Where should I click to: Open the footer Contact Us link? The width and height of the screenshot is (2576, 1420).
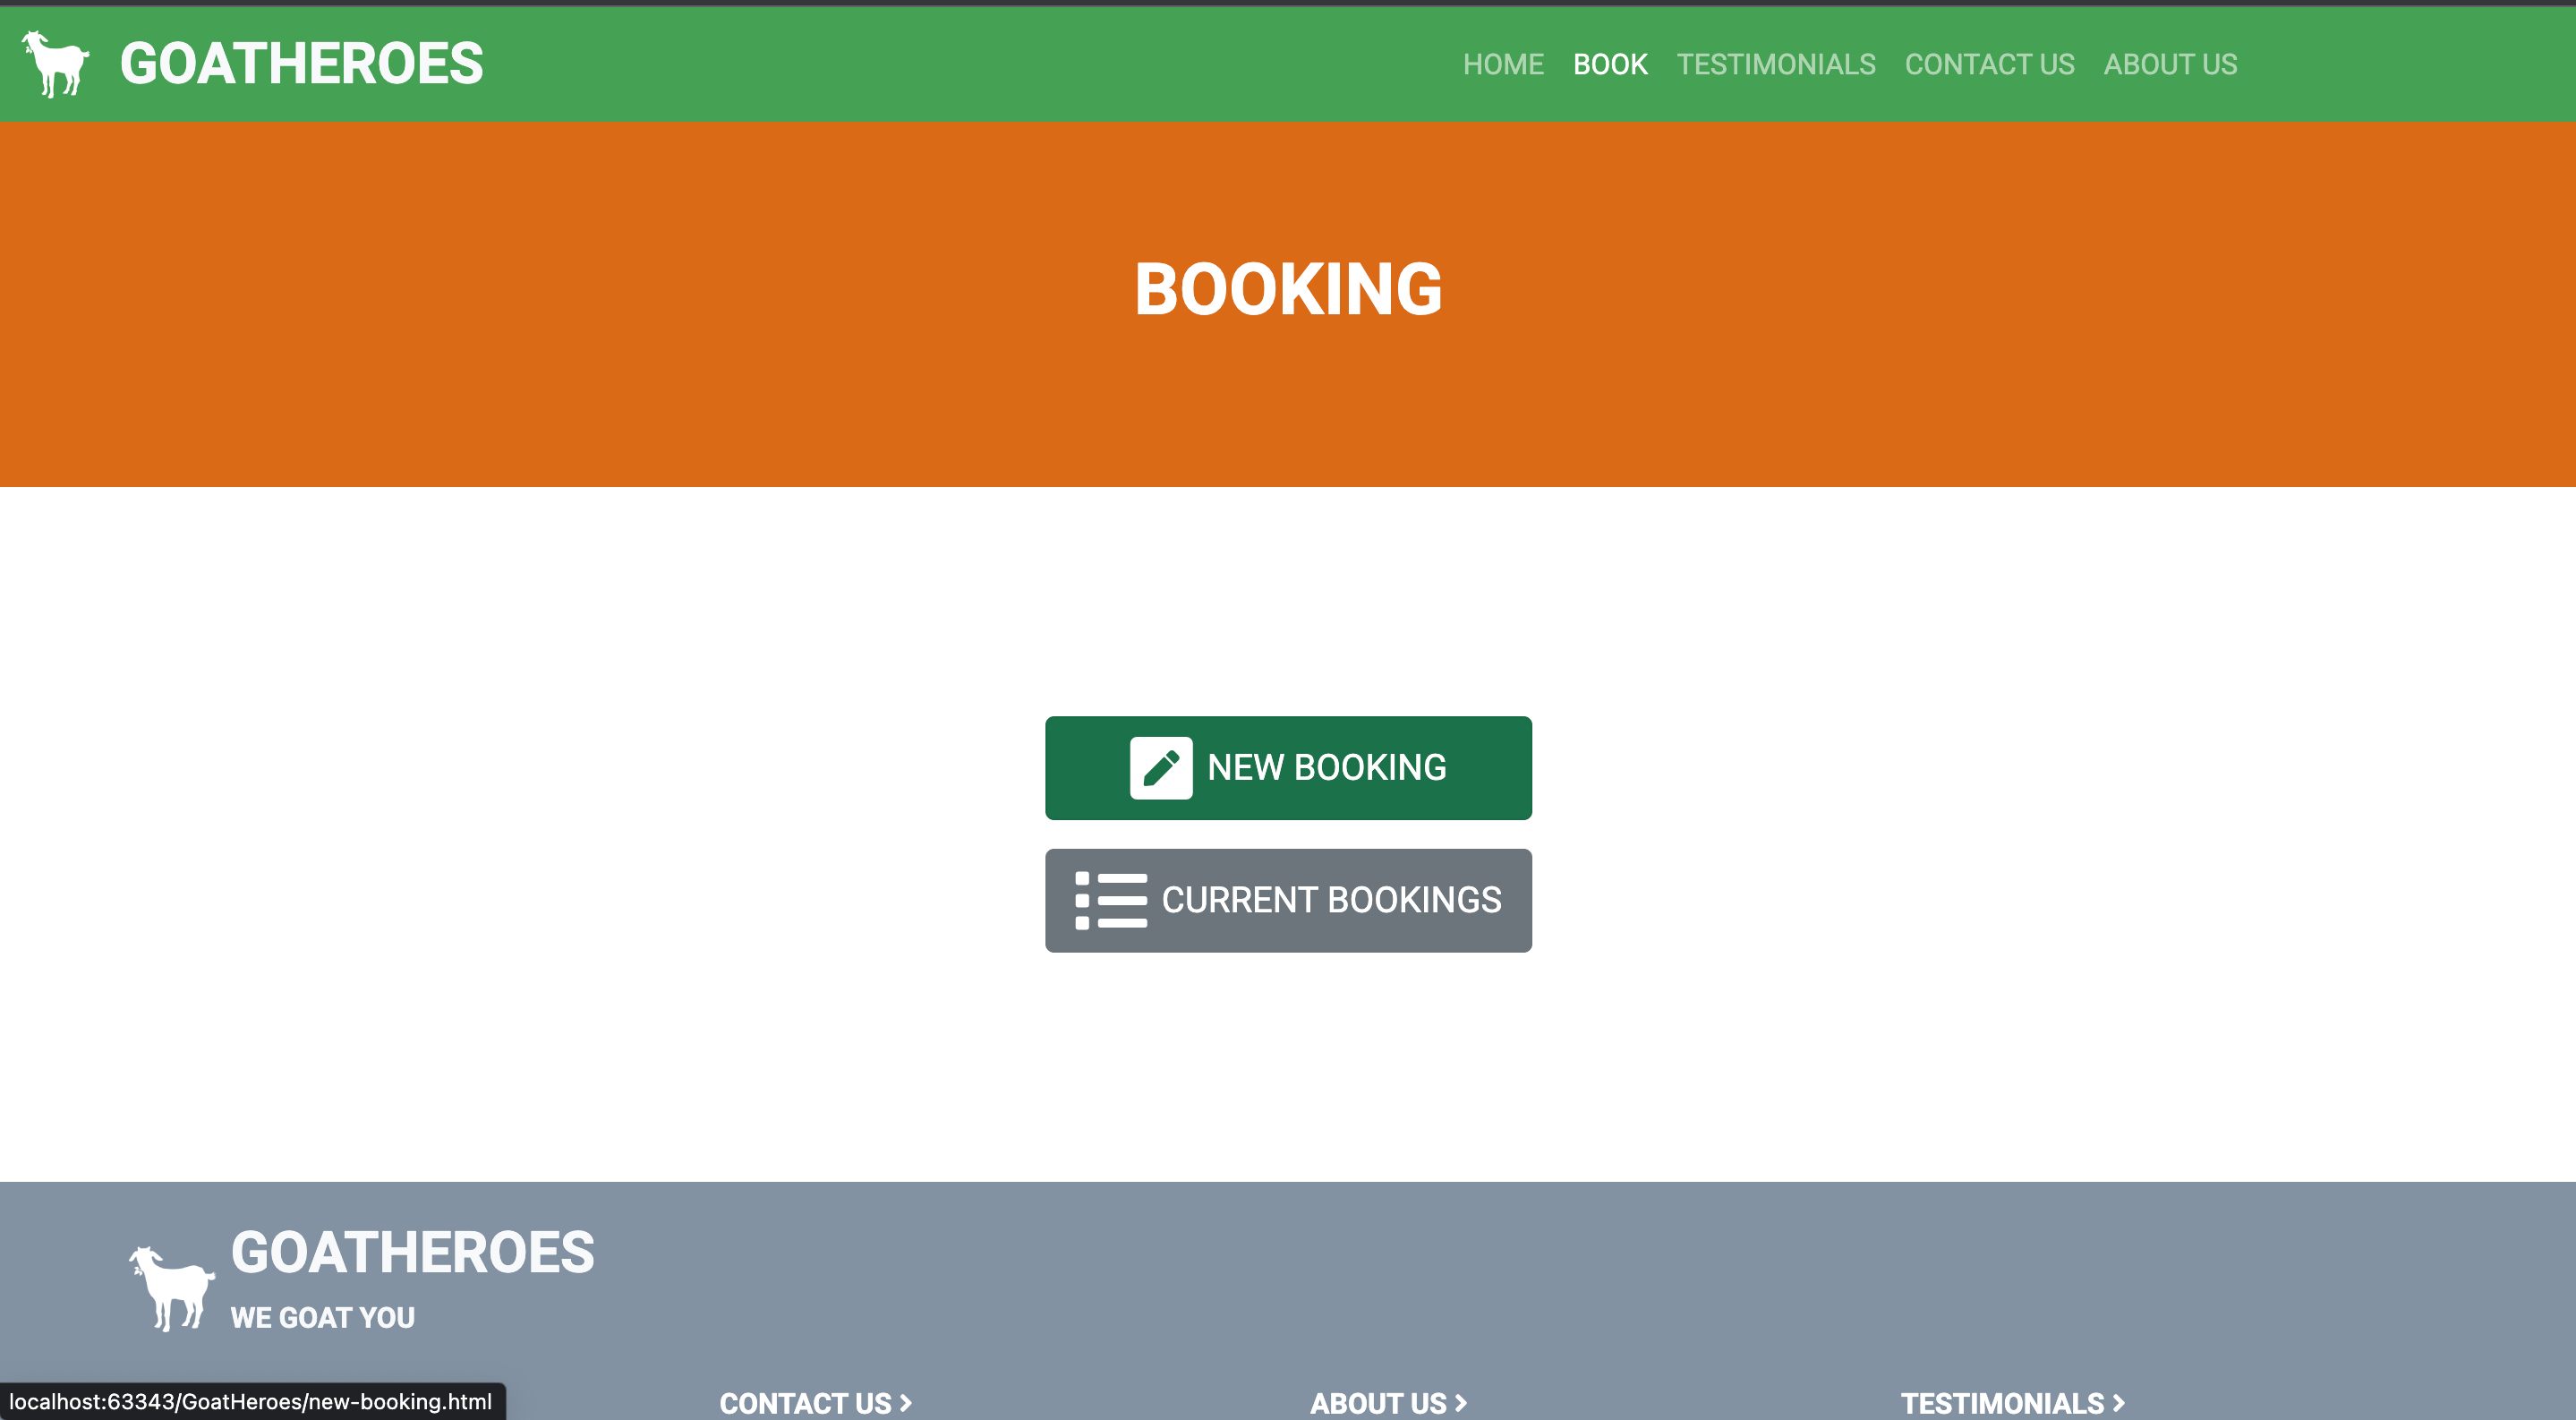(x=805, y=1402)
